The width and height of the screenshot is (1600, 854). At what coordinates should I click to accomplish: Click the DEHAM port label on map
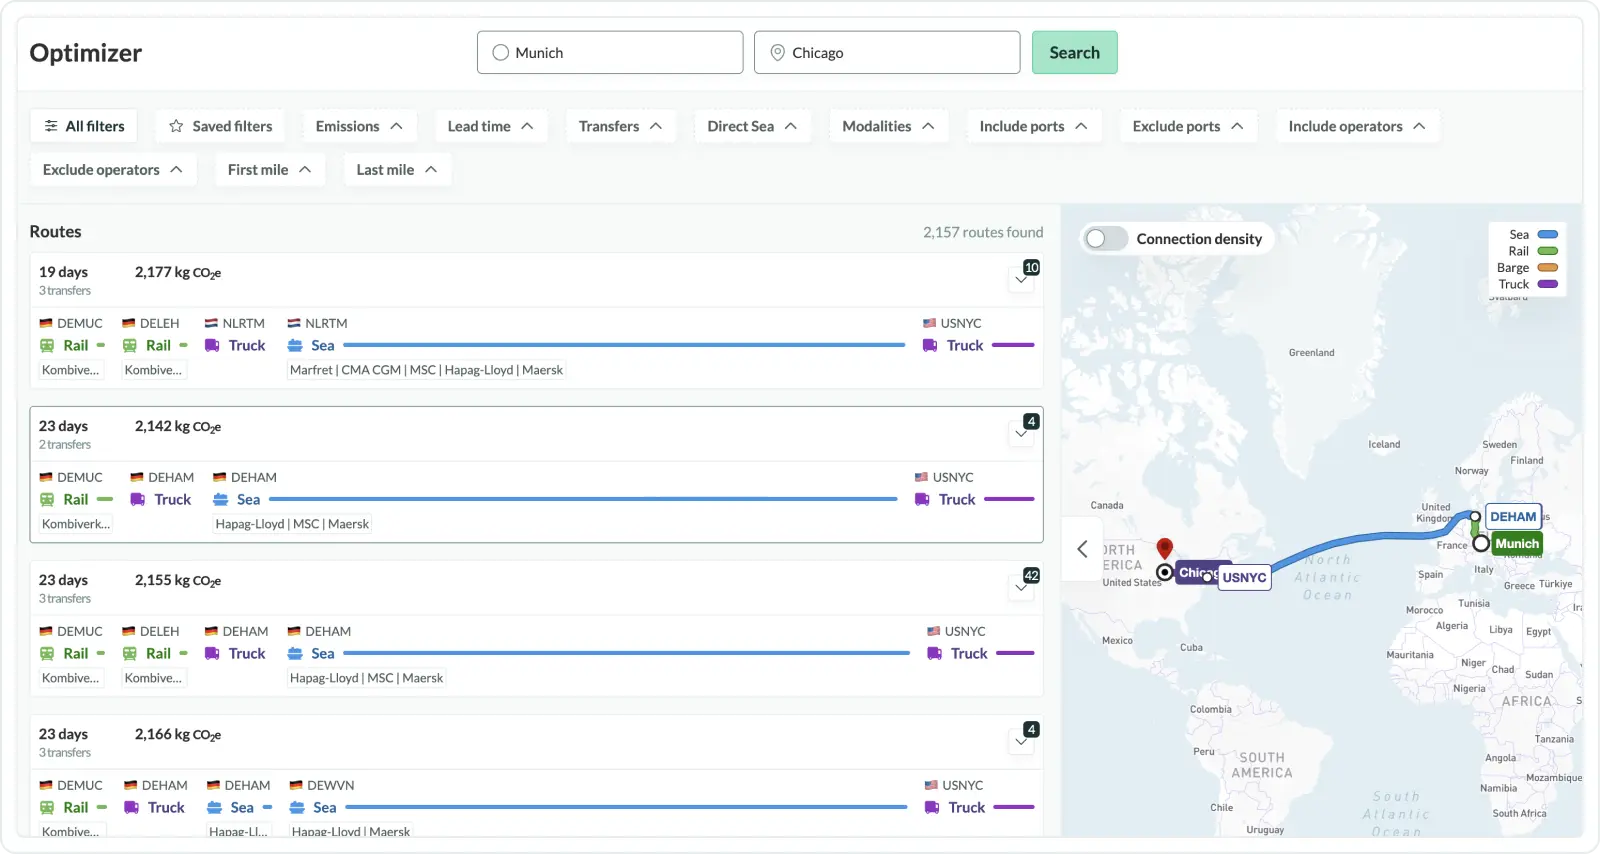pos(1513,517)
